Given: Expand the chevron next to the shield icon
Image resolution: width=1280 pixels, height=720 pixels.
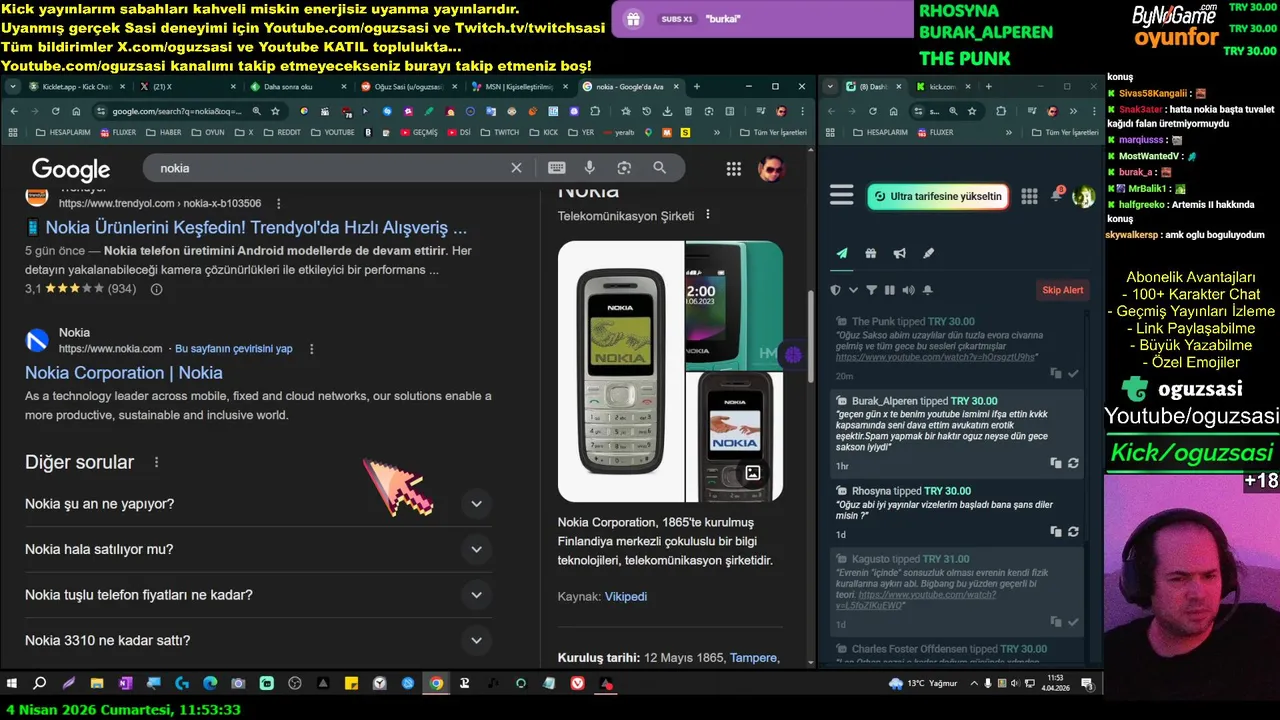Looking at the screenshot, I should [x=853, y=290].
